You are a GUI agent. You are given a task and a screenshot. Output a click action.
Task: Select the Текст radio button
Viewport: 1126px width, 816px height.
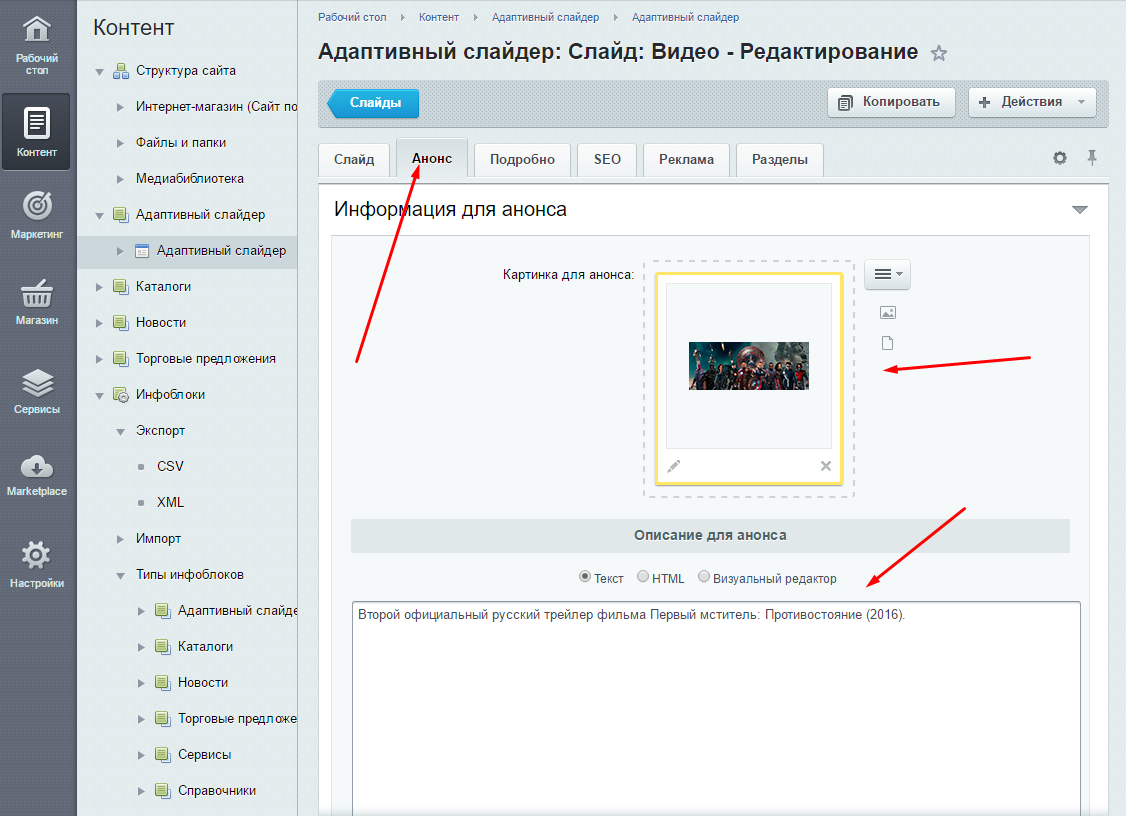pyautogui.click(x=585, y=577)
